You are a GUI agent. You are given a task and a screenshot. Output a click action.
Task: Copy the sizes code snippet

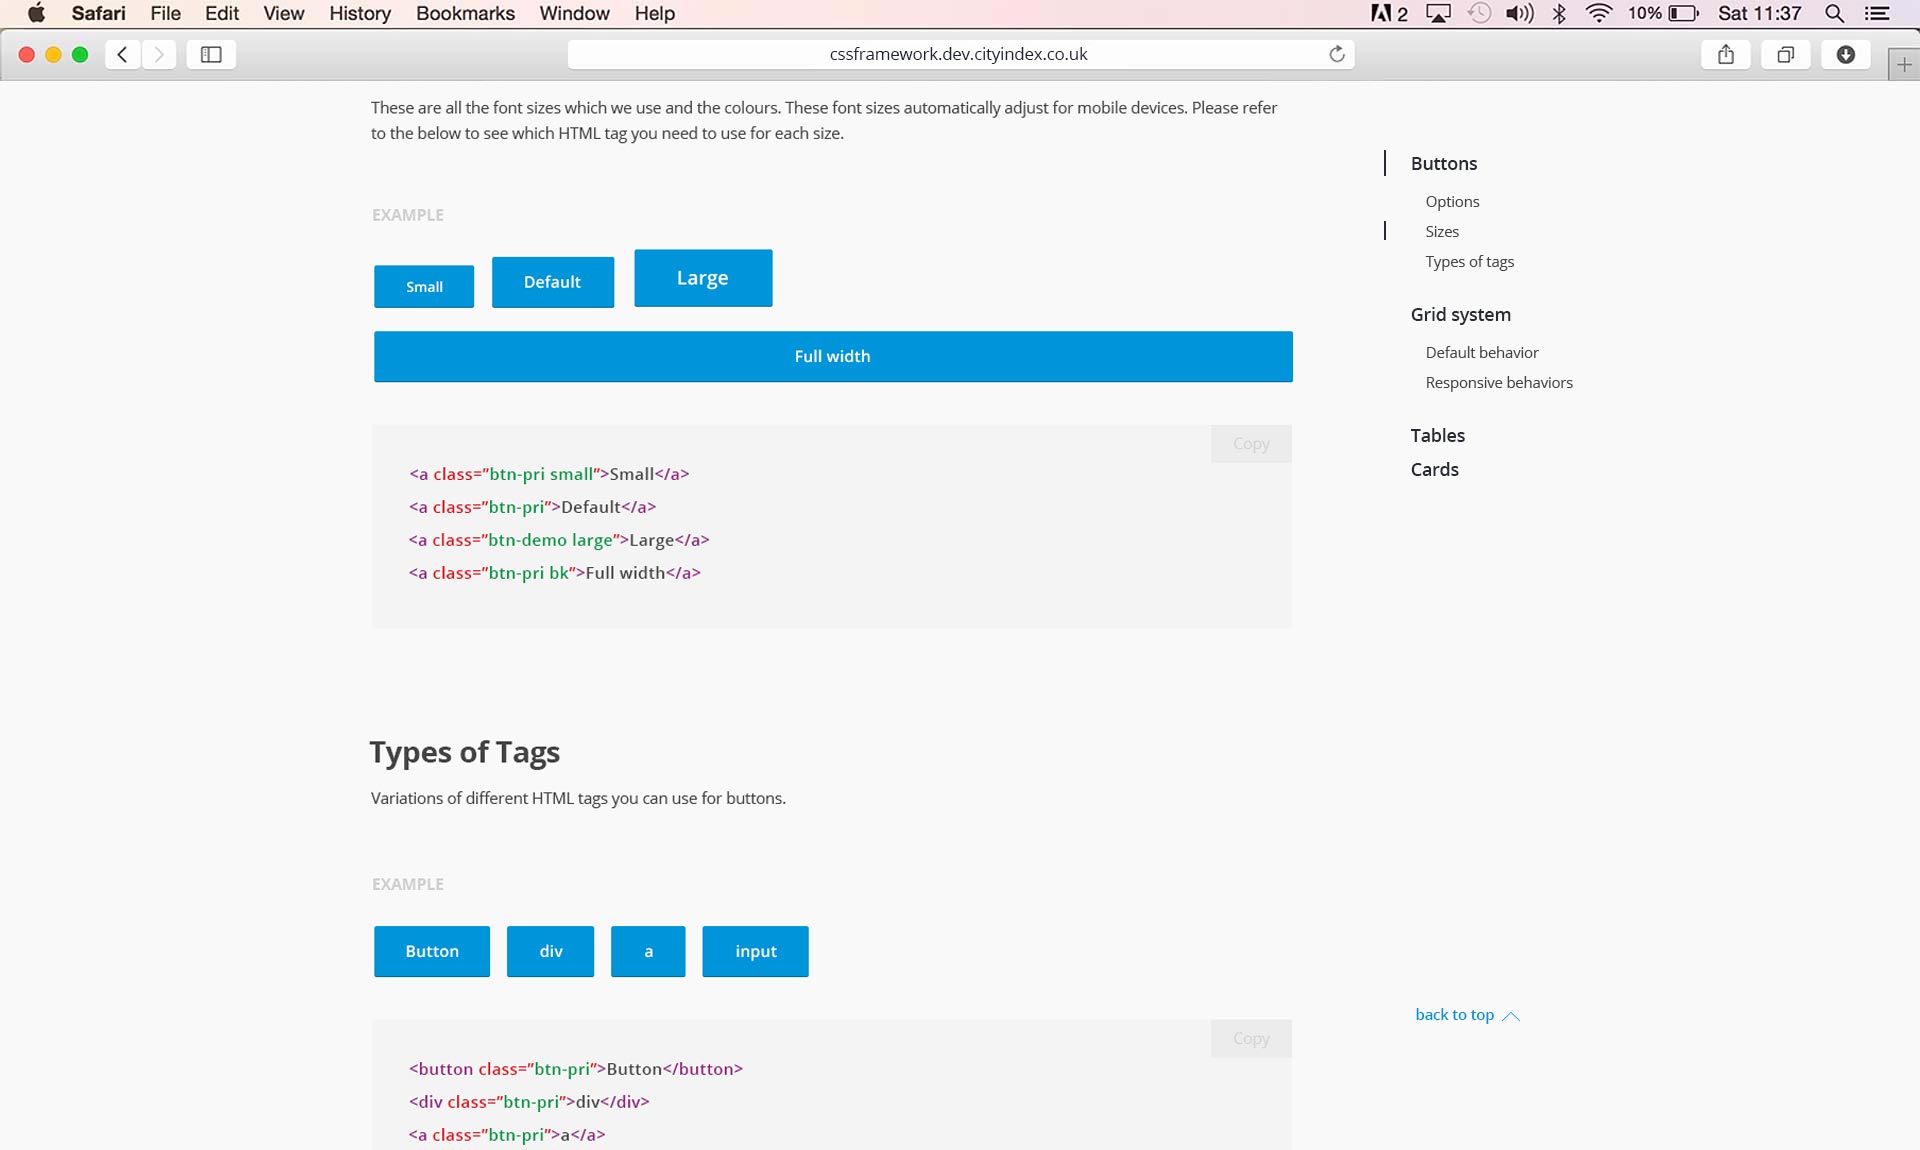(1250, 444)
